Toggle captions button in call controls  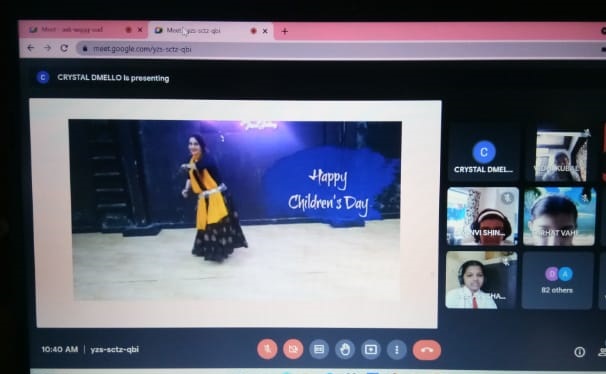(319, 349)
